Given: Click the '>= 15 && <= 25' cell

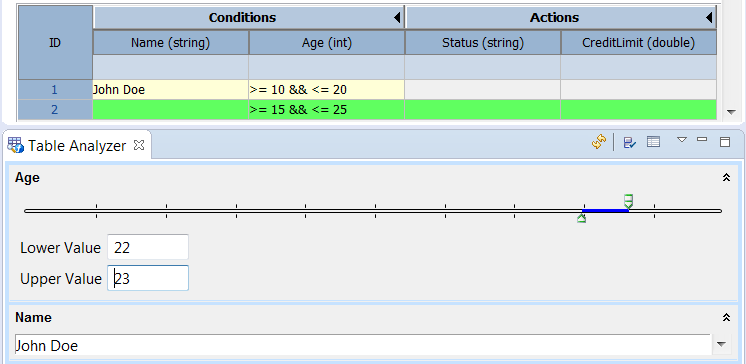Looking at the screenshot, I should (x=327, y=109).
